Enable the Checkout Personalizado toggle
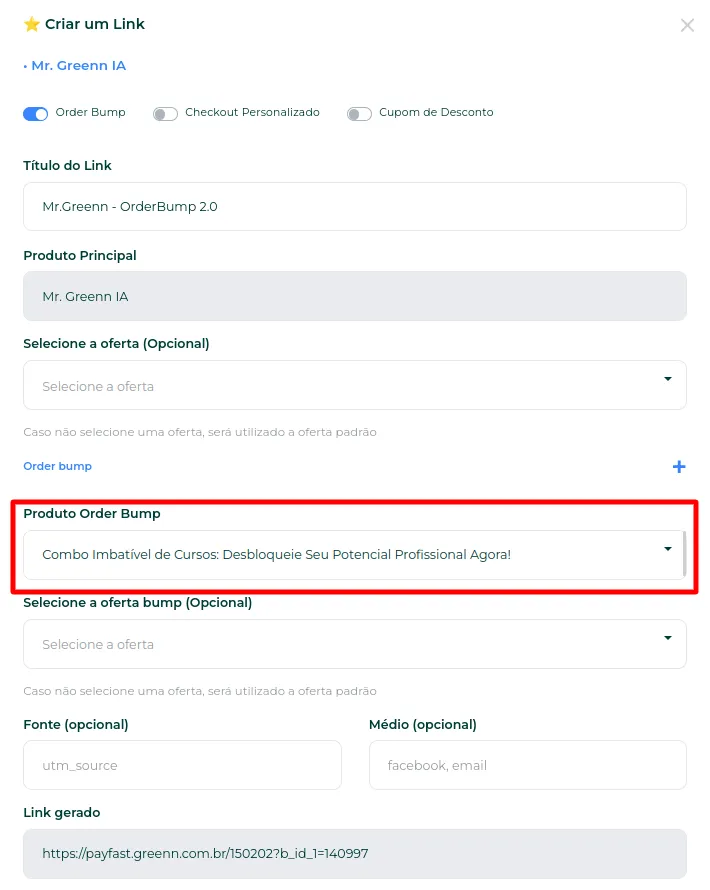 [x=165, y=114]
